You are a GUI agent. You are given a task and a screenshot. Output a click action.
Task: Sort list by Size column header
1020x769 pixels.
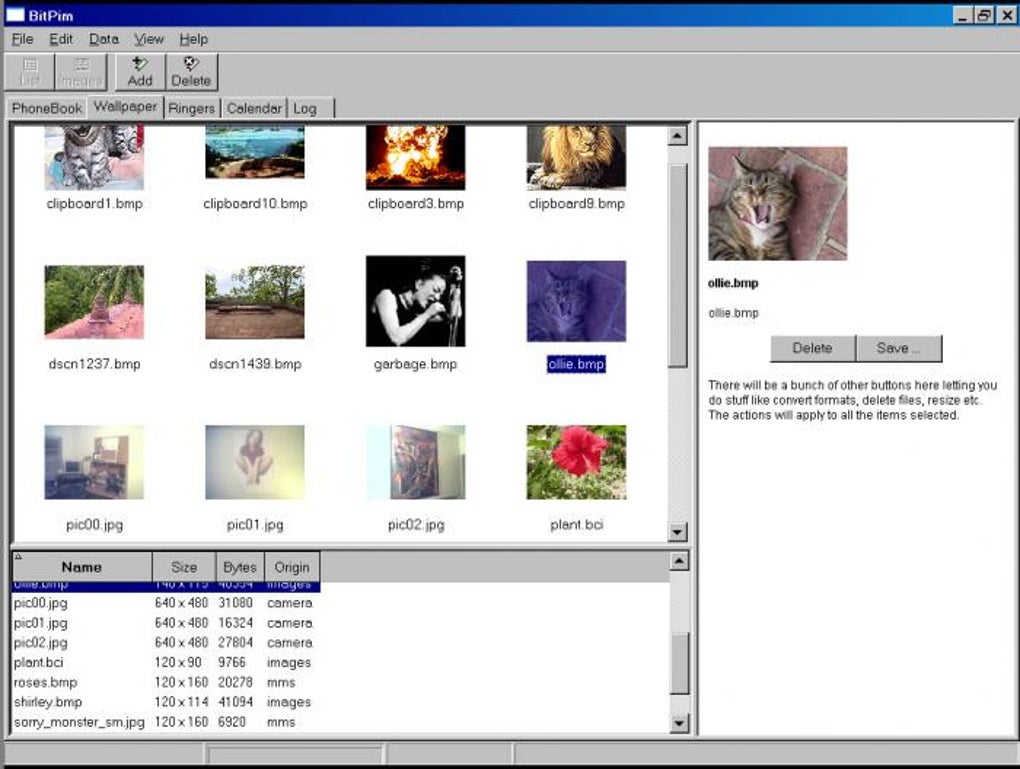(184, 567)
